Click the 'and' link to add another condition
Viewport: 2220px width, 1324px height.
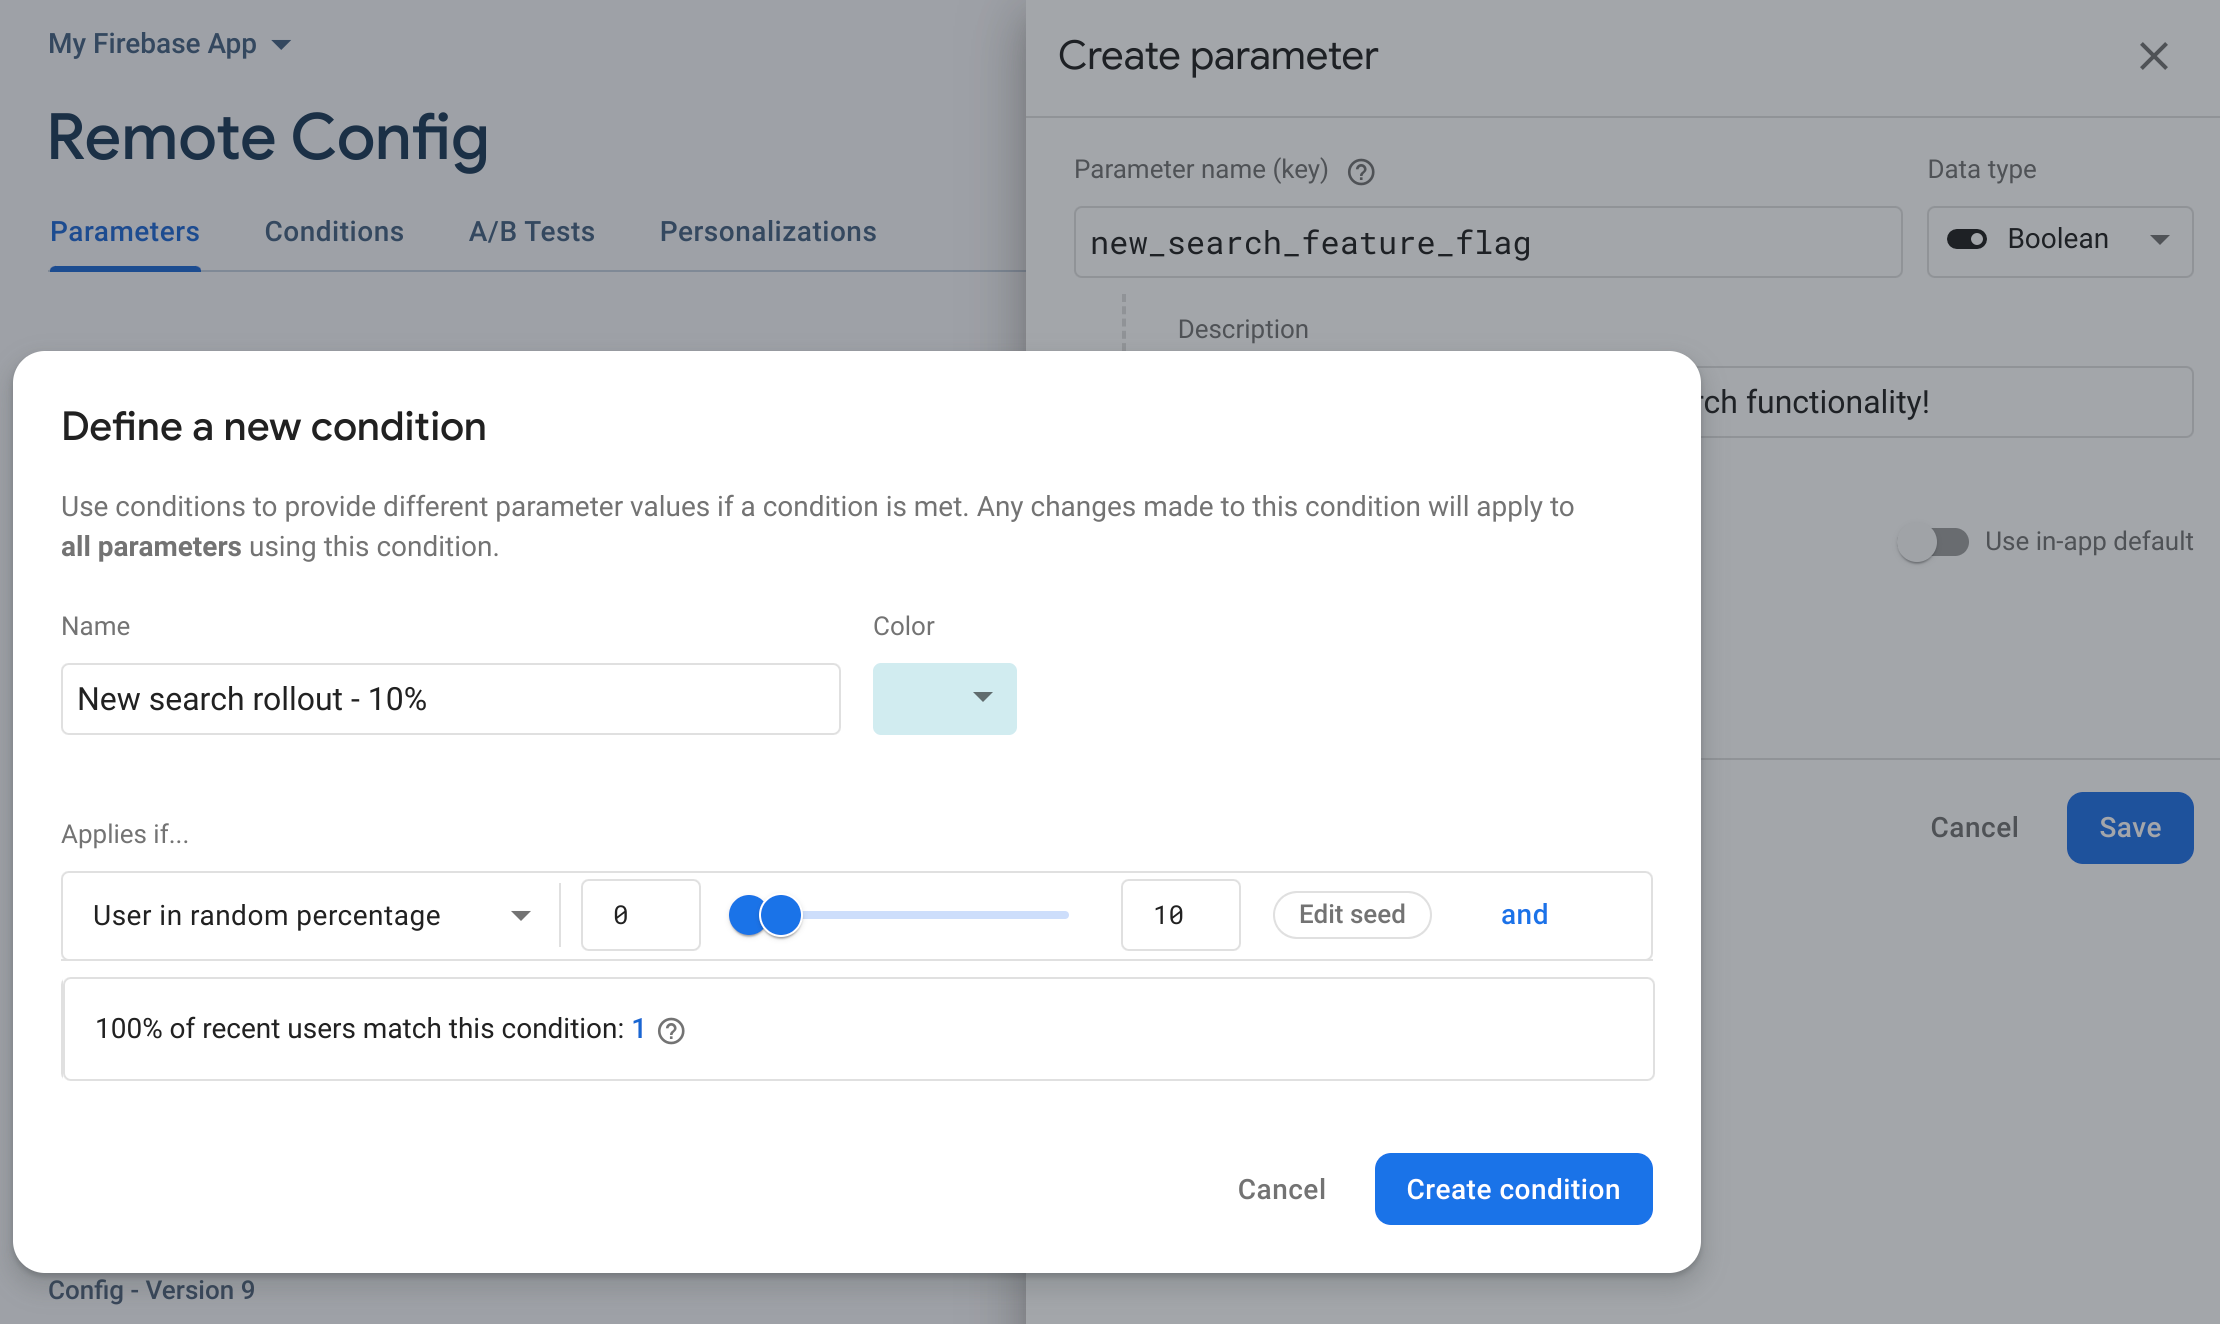coord(1522,914)
